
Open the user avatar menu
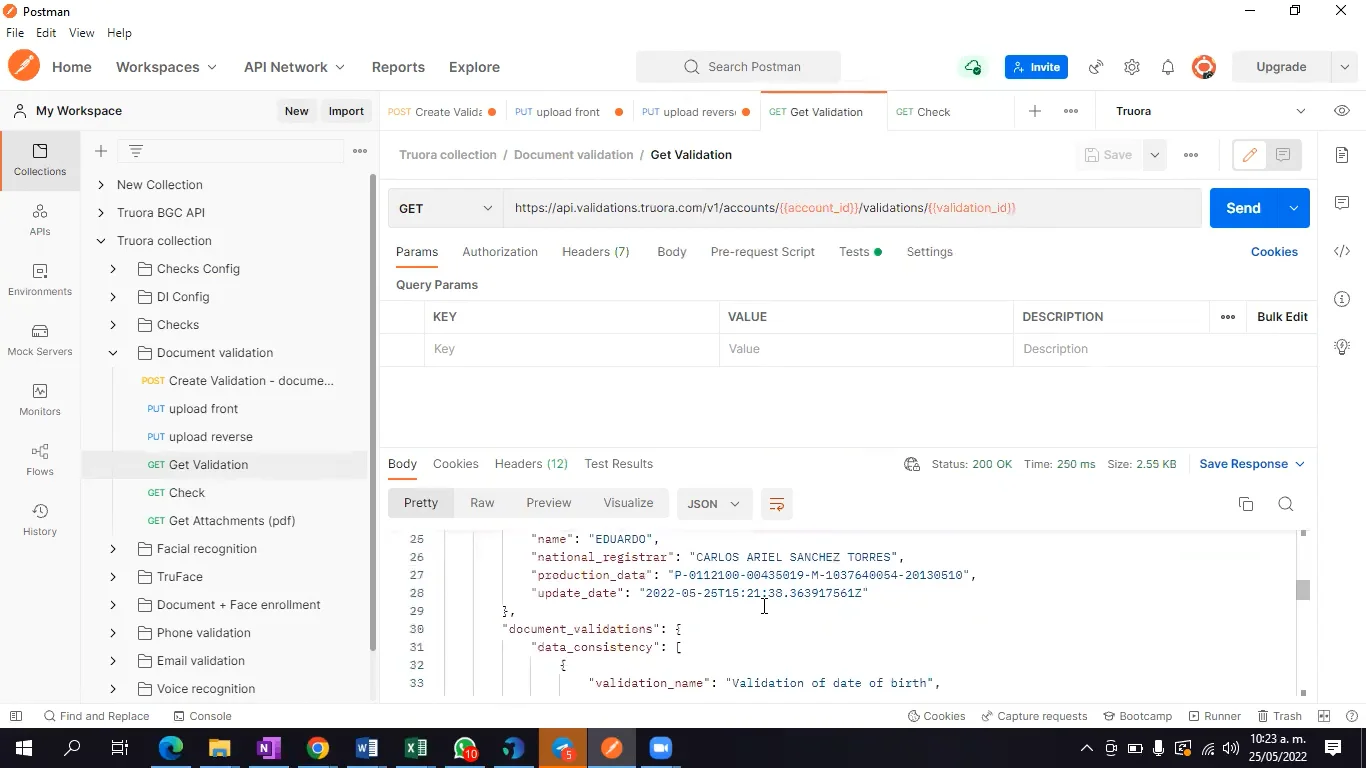click(1204, 67)
